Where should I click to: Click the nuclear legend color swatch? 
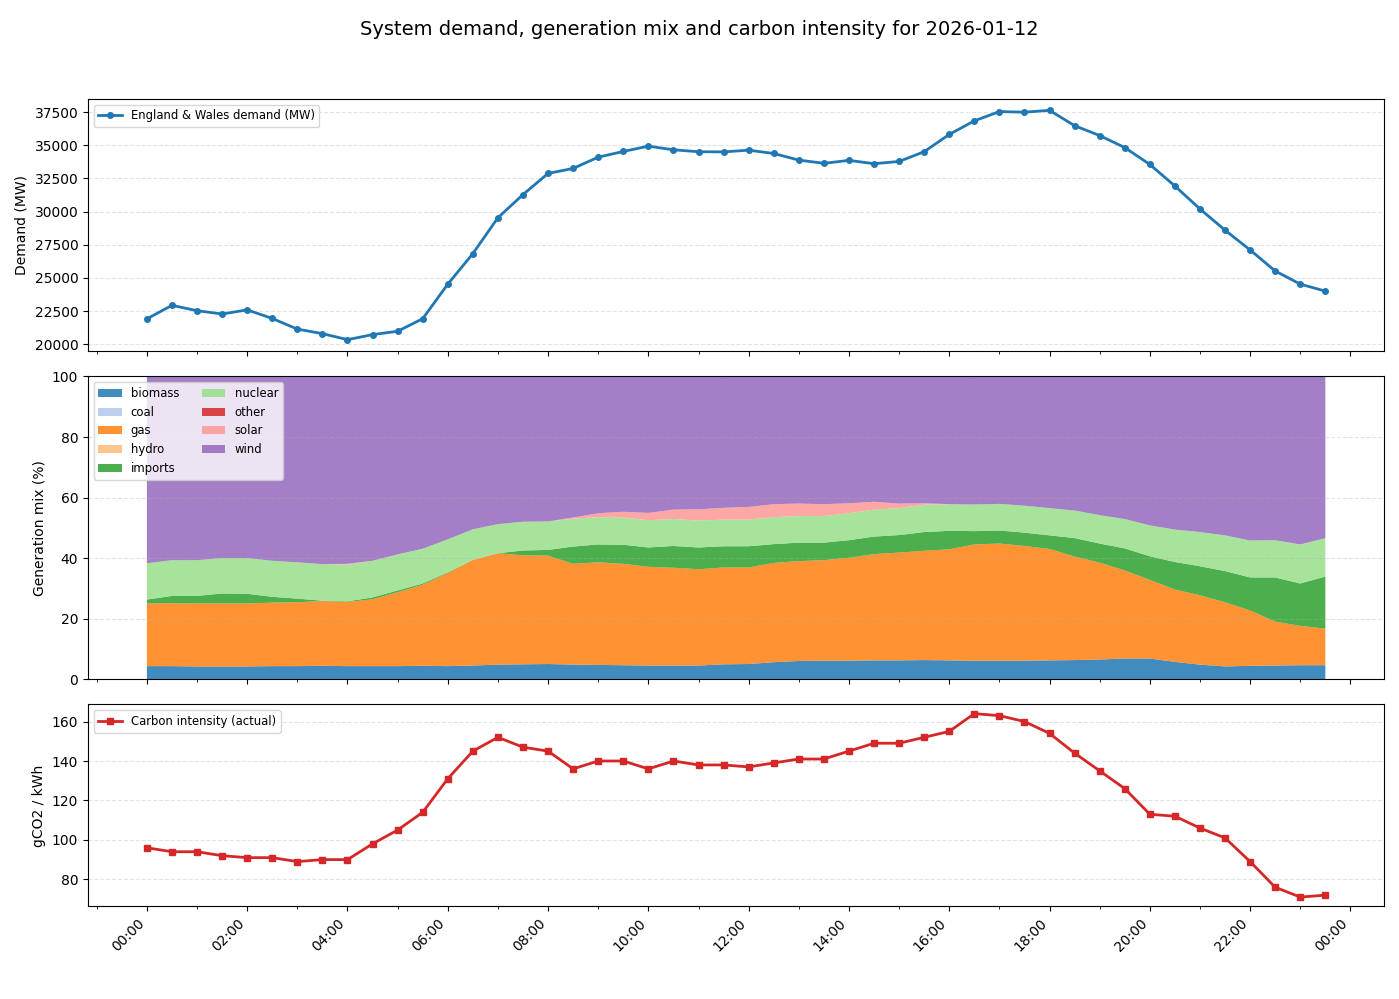tap(215, 393)
